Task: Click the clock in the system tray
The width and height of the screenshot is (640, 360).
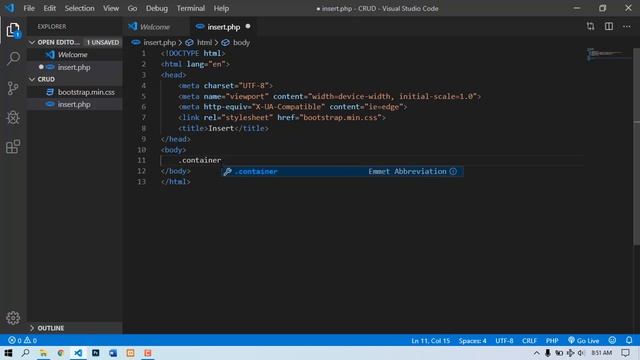Action: [x=602, y=353]
